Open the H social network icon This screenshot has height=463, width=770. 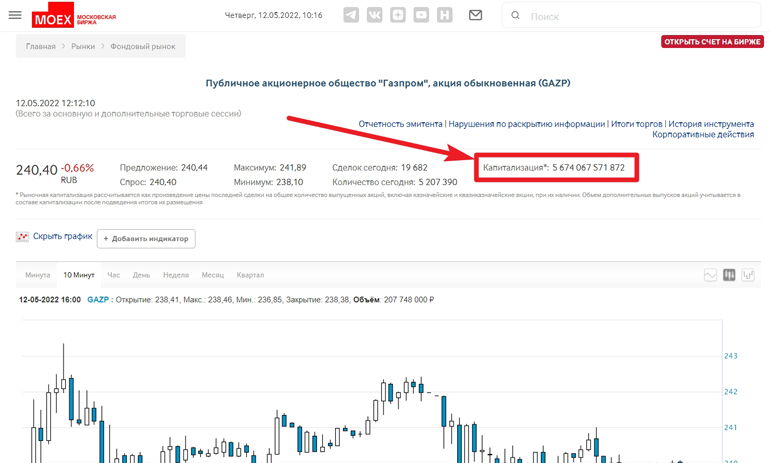click(x=444, y=15)
